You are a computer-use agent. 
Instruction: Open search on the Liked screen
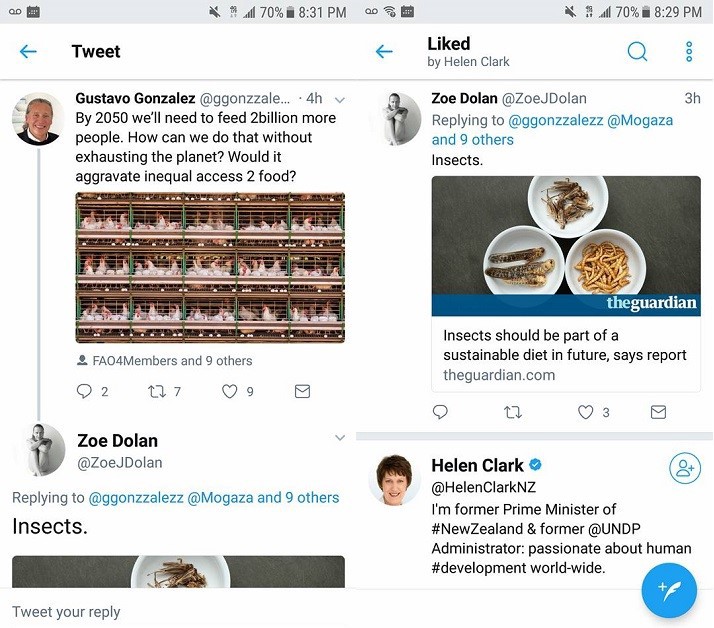637,52
